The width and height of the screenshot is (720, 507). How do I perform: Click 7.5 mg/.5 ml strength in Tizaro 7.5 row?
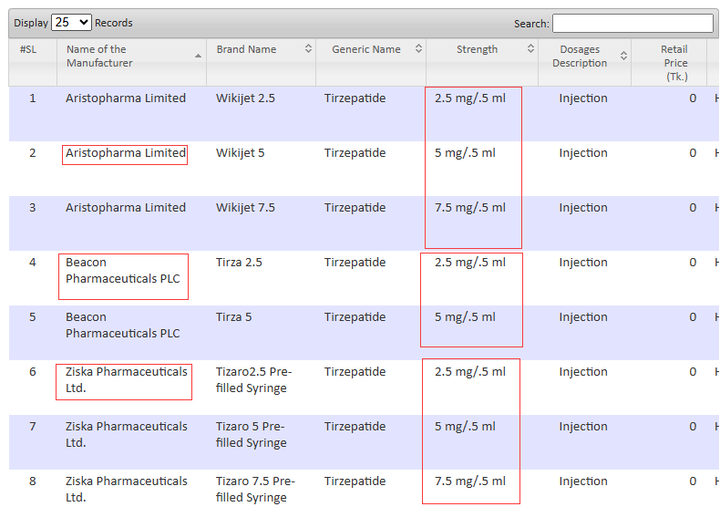click(x=470, y=481)
